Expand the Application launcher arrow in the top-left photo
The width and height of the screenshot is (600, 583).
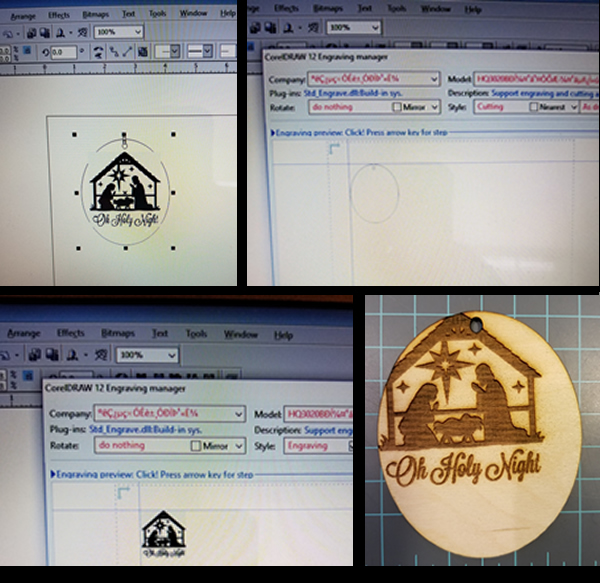coord(71,33)
